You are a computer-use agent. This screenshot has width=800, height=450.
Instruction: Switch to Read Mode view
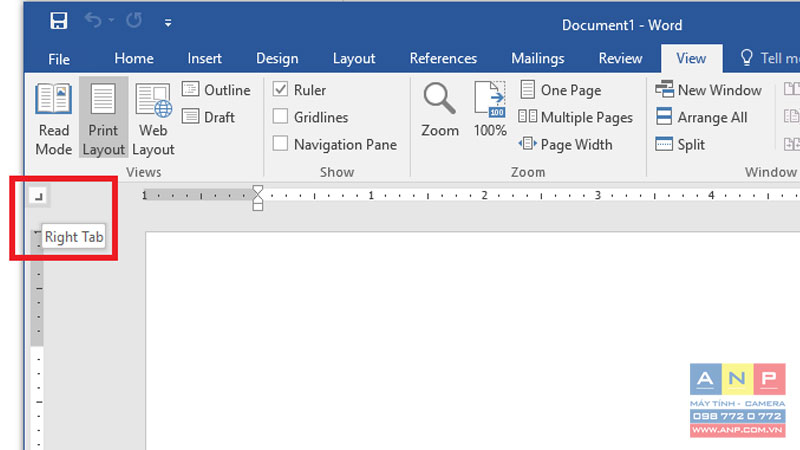(x=54, y=118)
